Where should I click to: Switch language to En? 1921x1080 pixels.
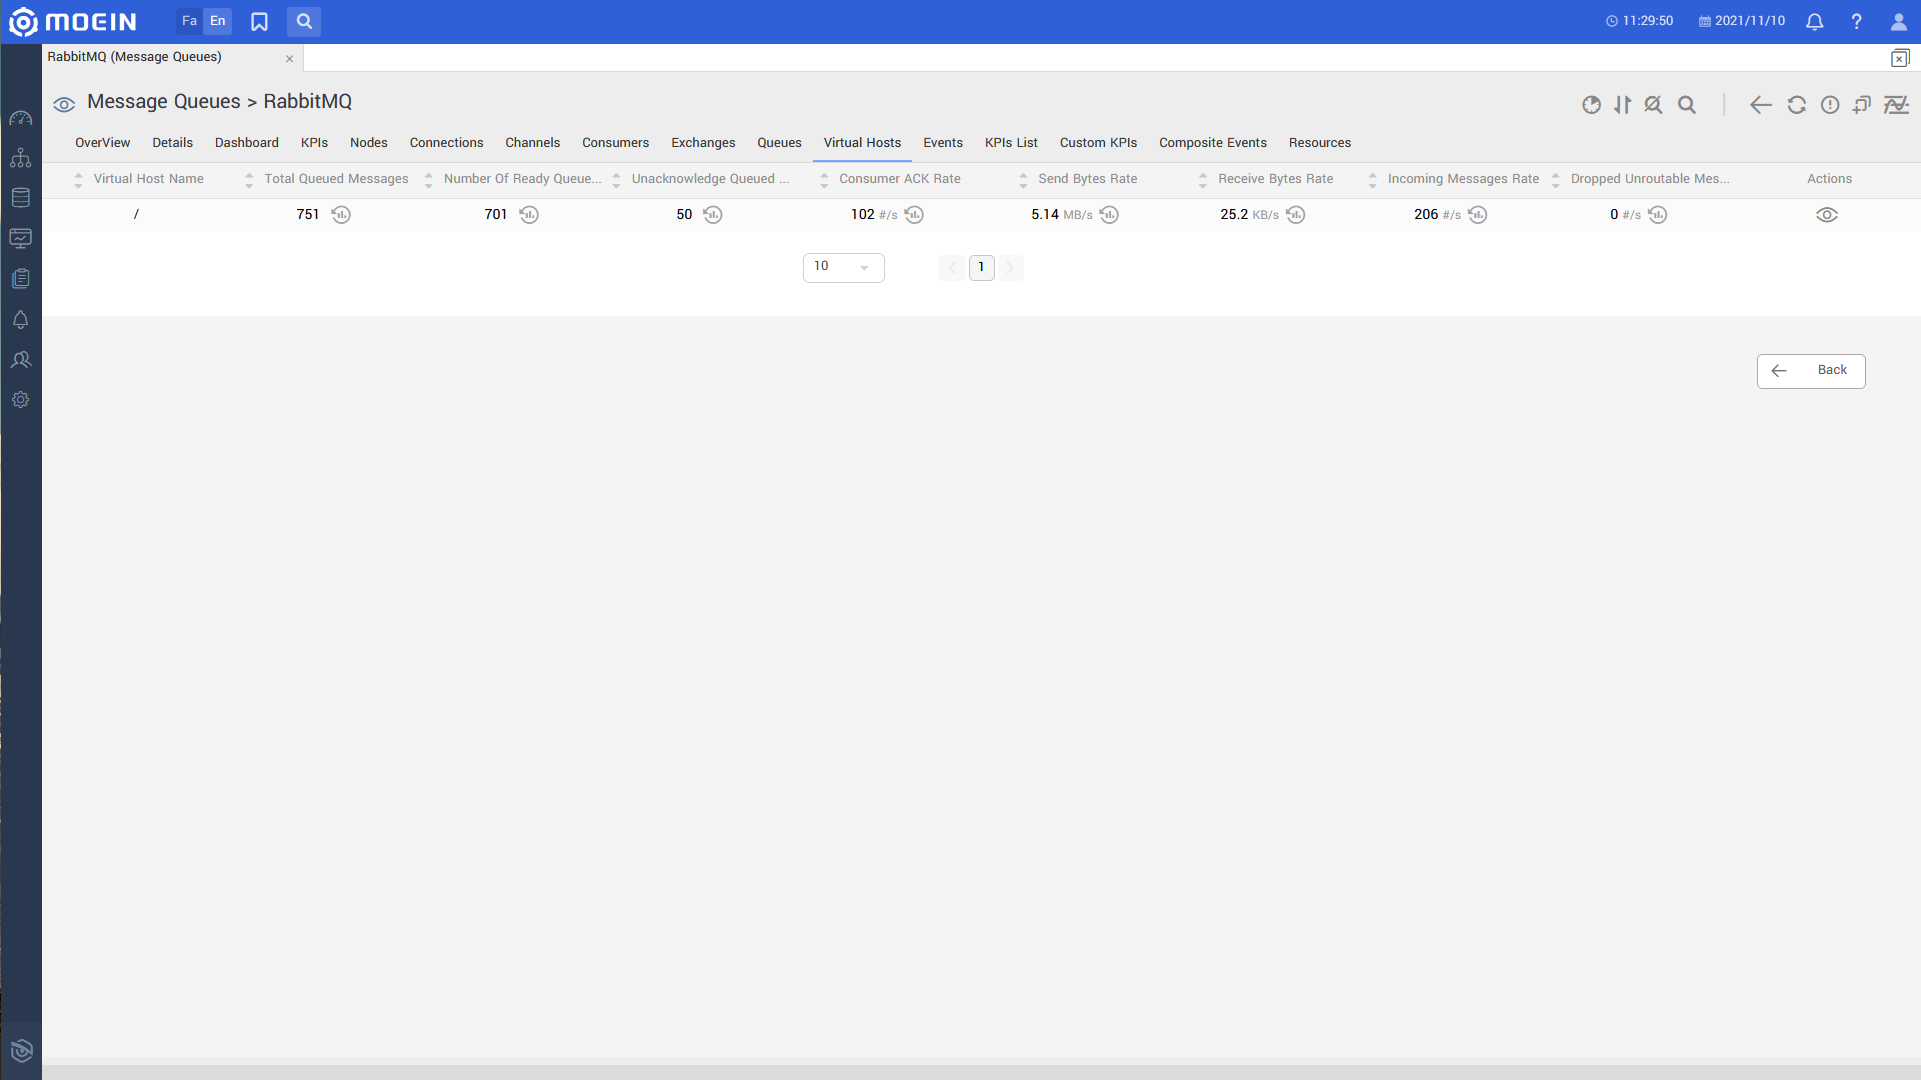[x=218, y=21]
